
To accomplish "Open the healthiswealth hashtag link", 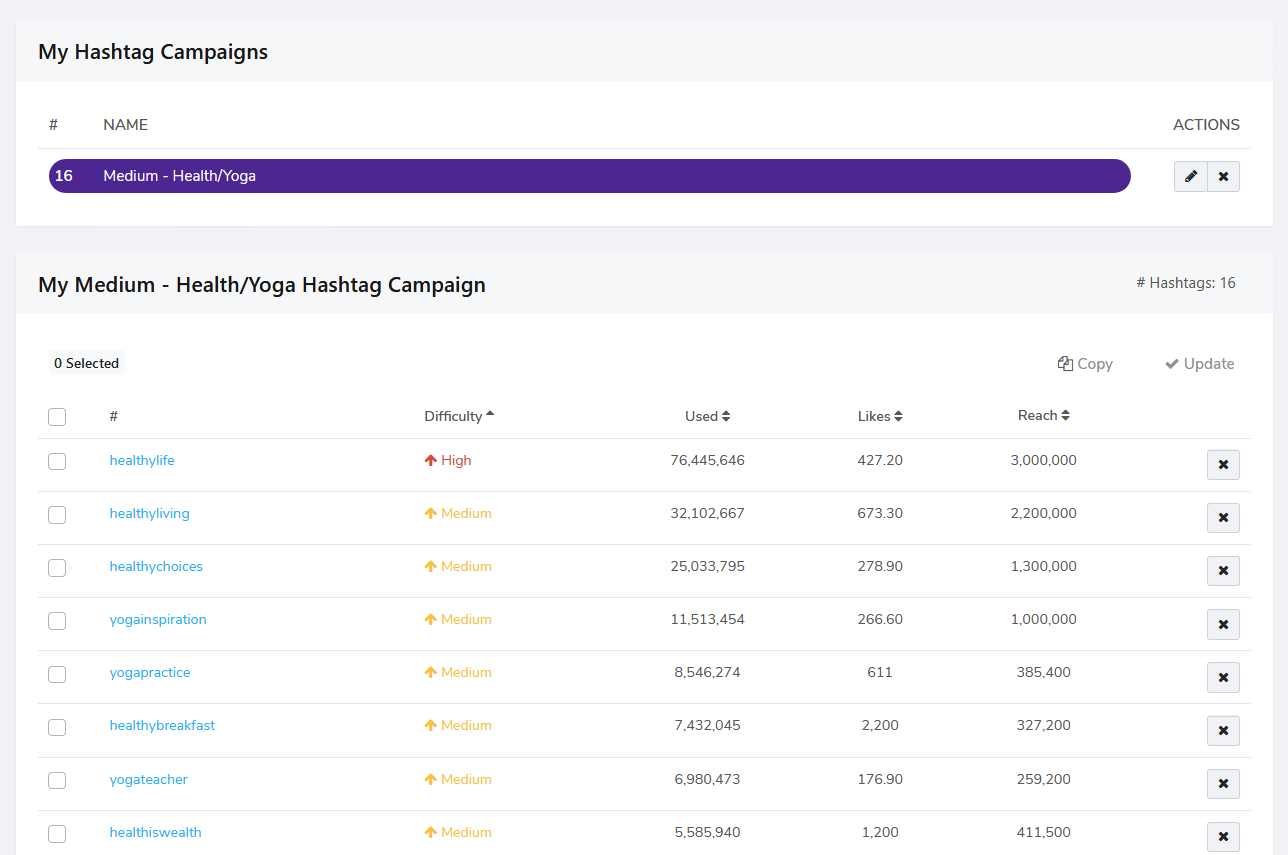I will tap(156, 832).
